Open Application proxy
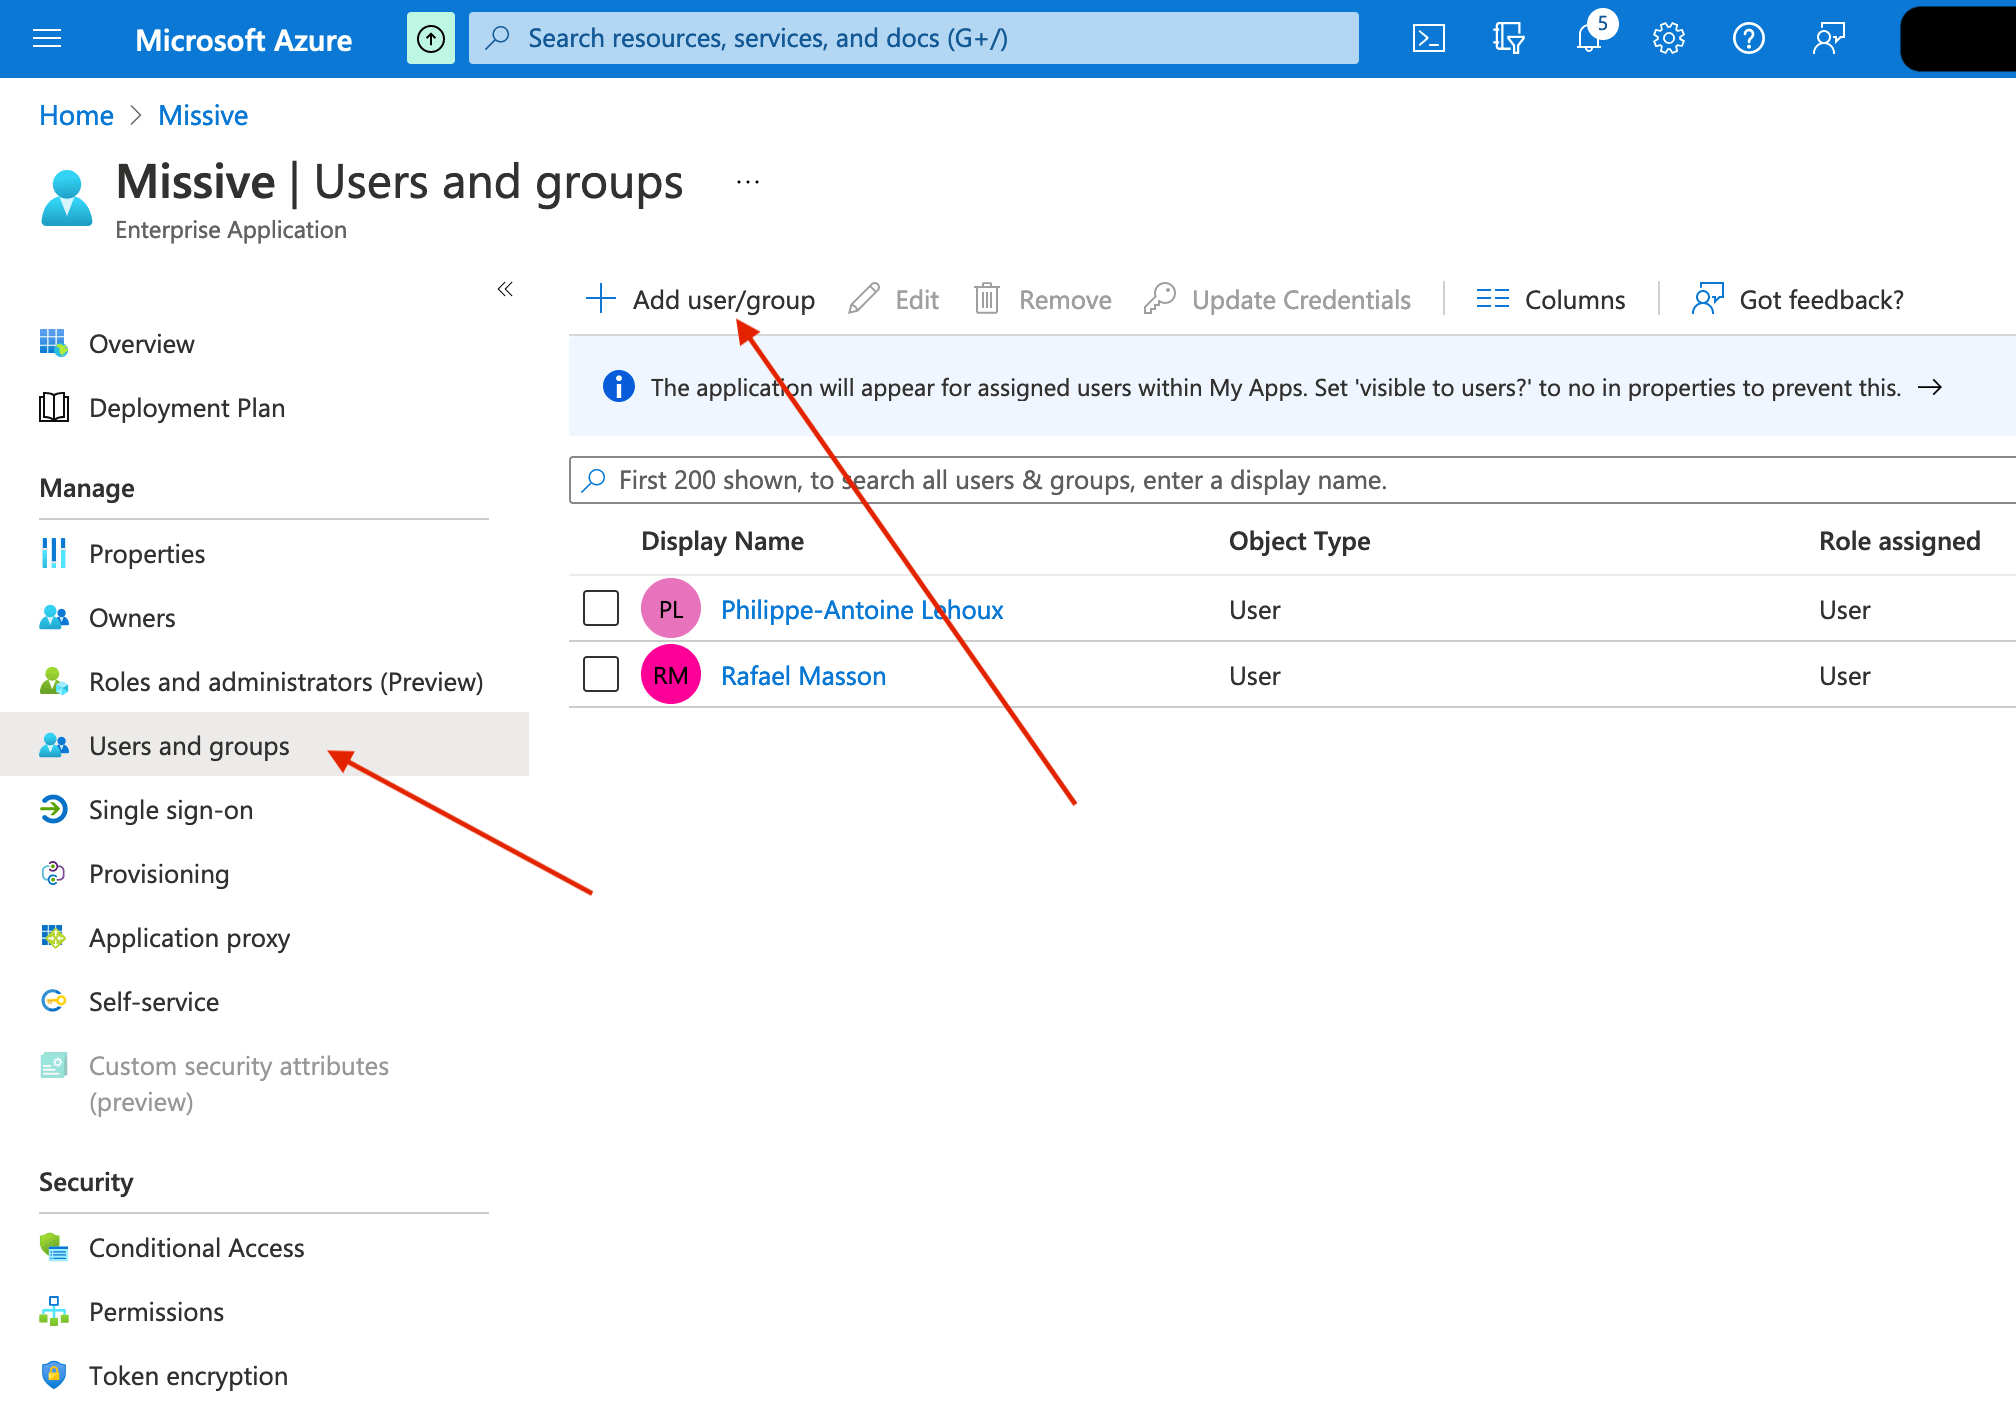2016x1423 pixels. tap(189, 938)
